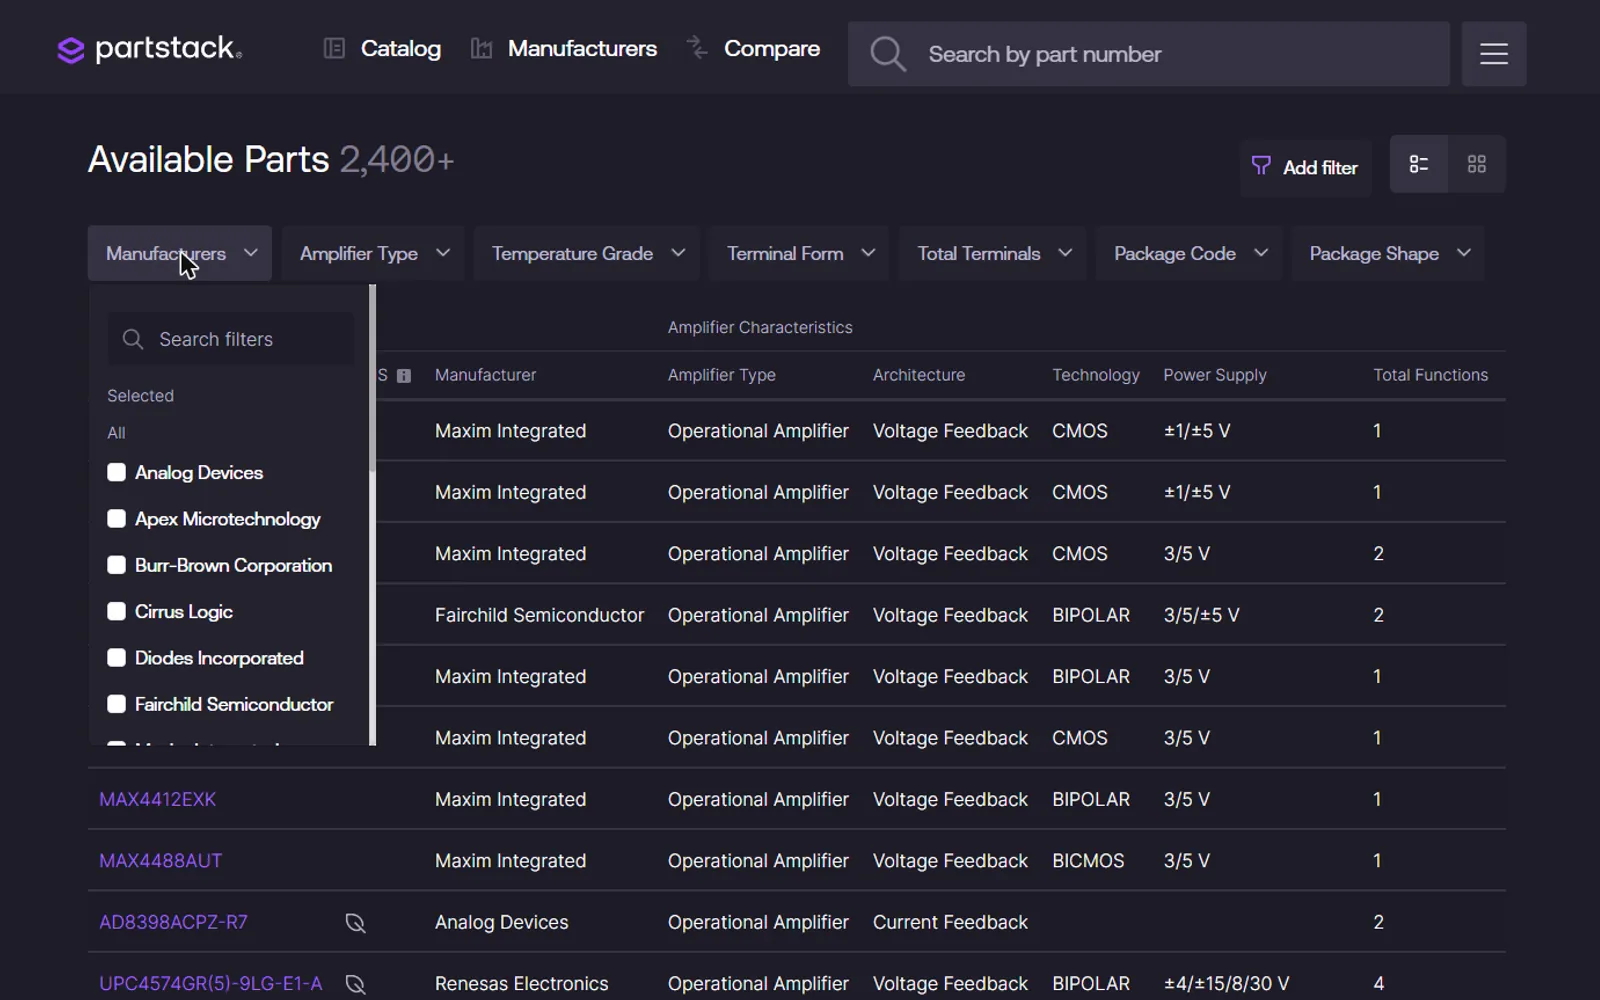
Task: Click the Search filters magnifier icon
Action: (133, 339)
